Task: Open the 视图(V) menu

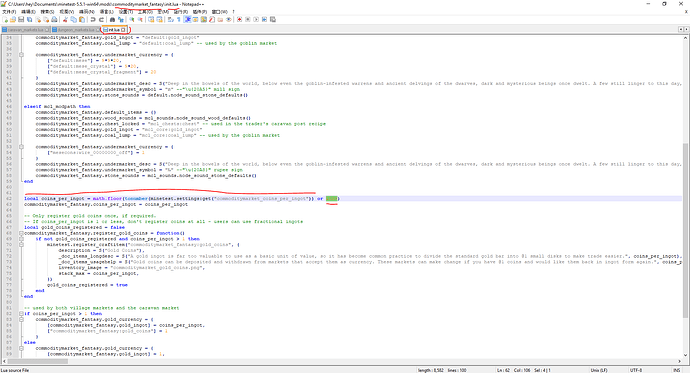Action: [x=66, y=12]
